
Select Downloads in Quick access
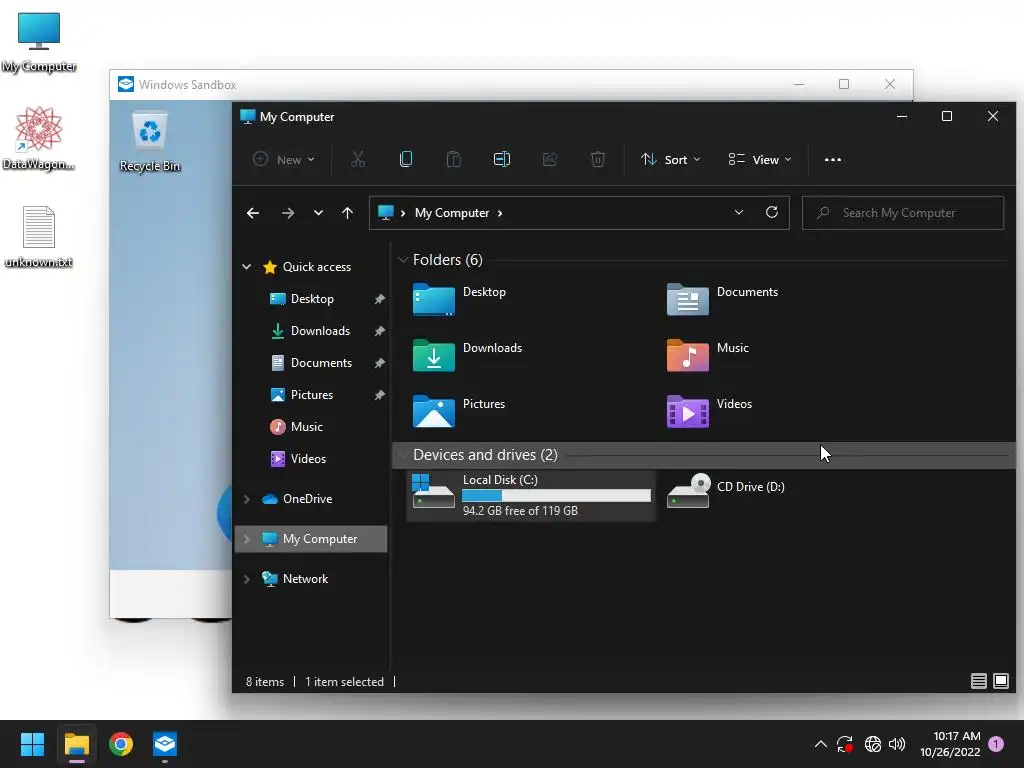click(x=320, y=330)
